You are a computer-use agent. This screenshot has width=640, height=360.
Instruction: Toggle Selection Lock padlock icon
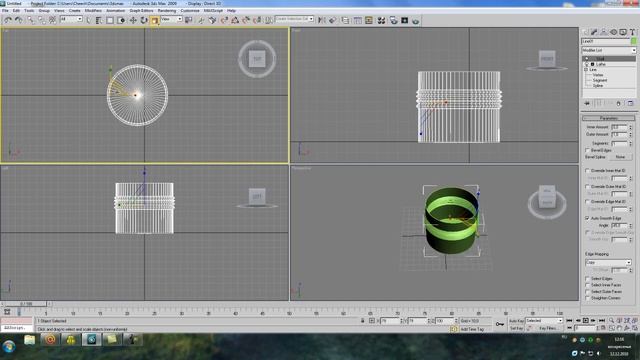pyautogui.click(x=362, y=321)
